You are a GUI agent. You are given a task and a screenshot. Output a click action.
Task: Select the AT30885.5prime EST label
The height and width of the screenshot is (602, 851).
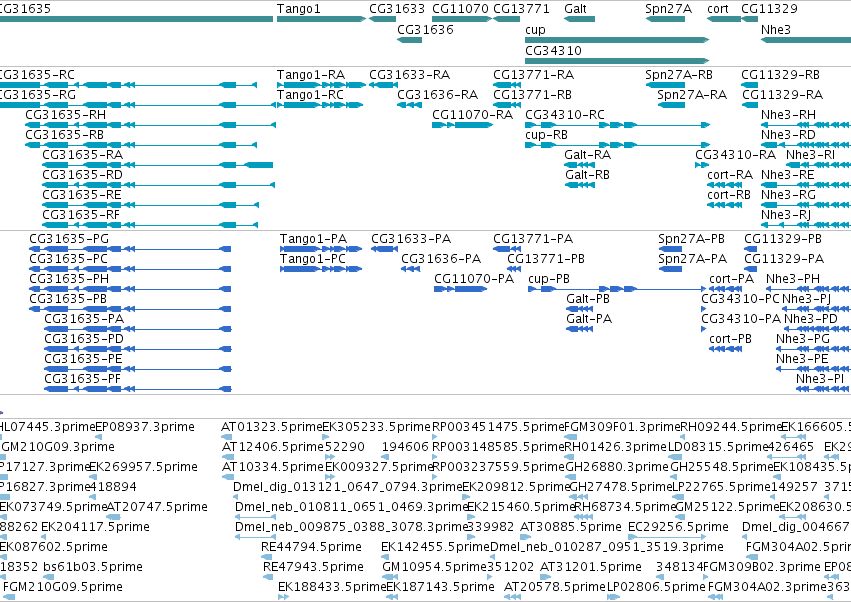(570, 527)
